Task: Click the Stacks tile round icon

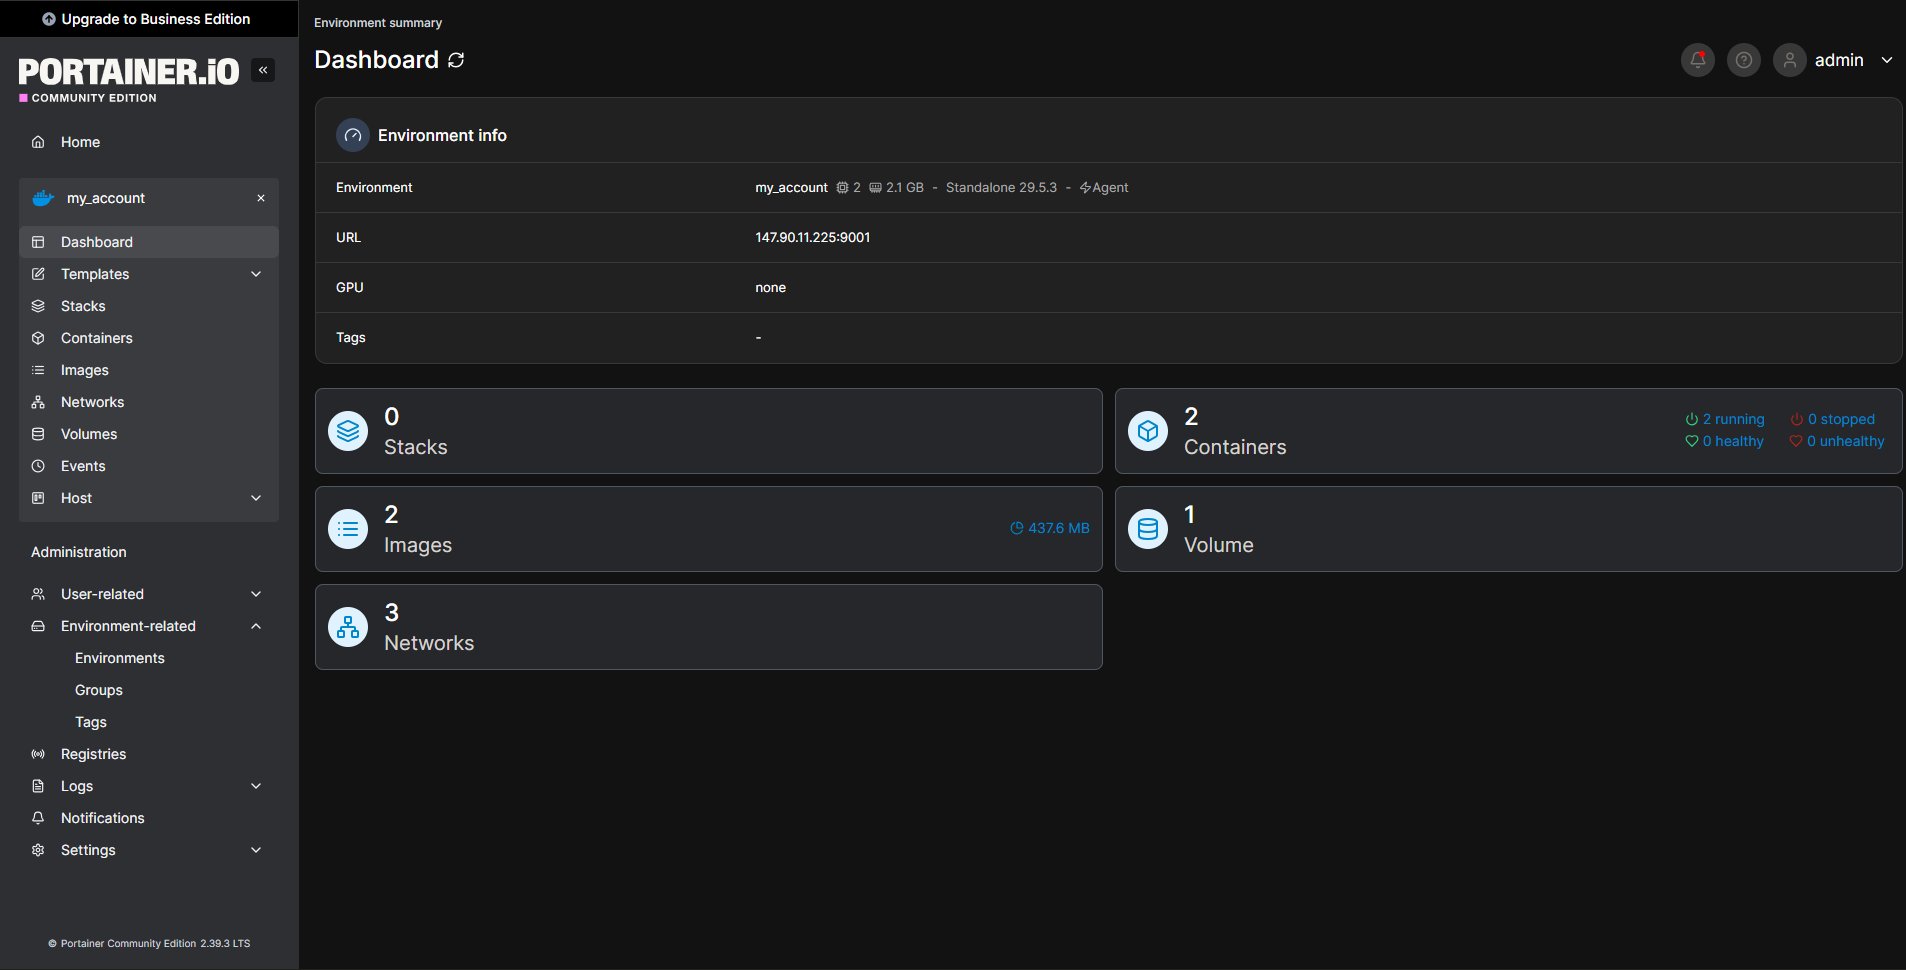Action: tap(348, 431)
